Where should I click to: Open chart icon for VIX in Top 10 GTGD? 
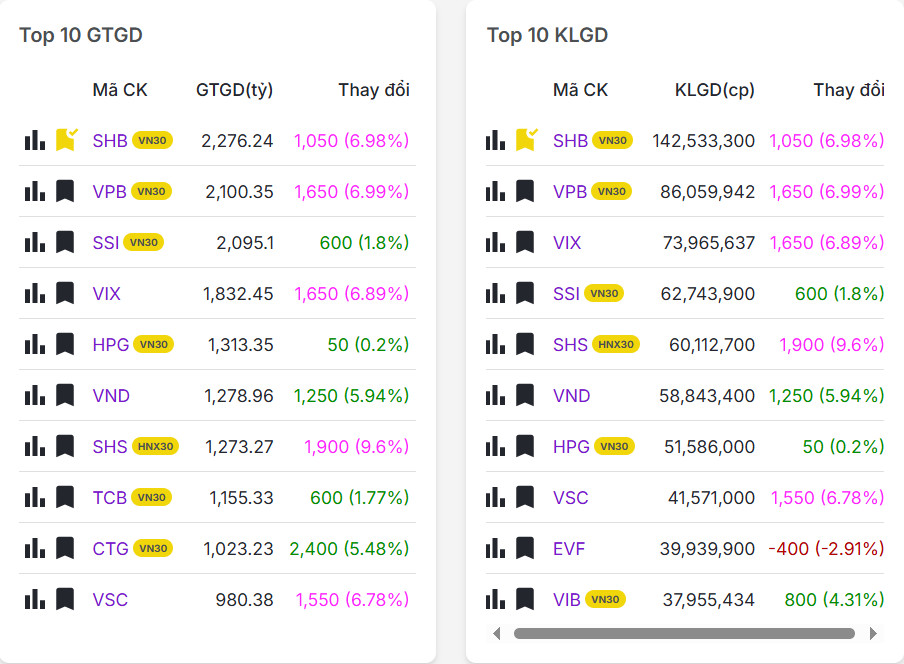coord(35,293)
